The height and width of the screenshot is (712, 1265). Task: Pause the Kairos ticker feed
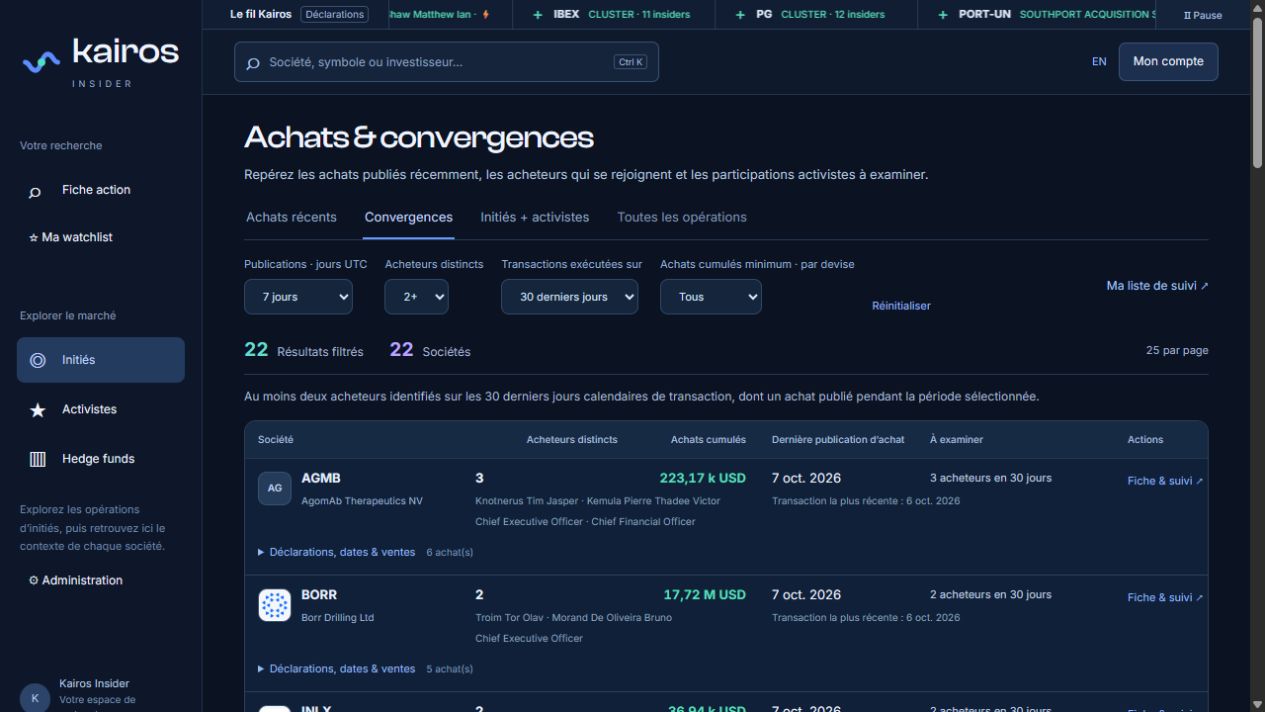(1203, 15)
